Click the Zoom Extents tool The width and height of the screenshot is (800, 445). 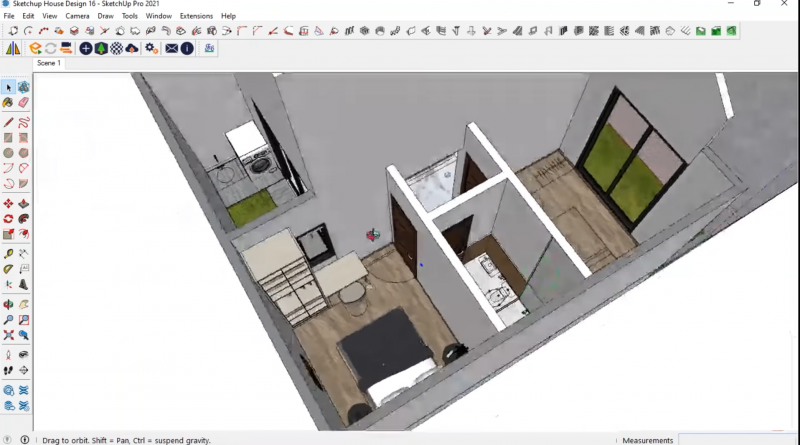(8, 335)
